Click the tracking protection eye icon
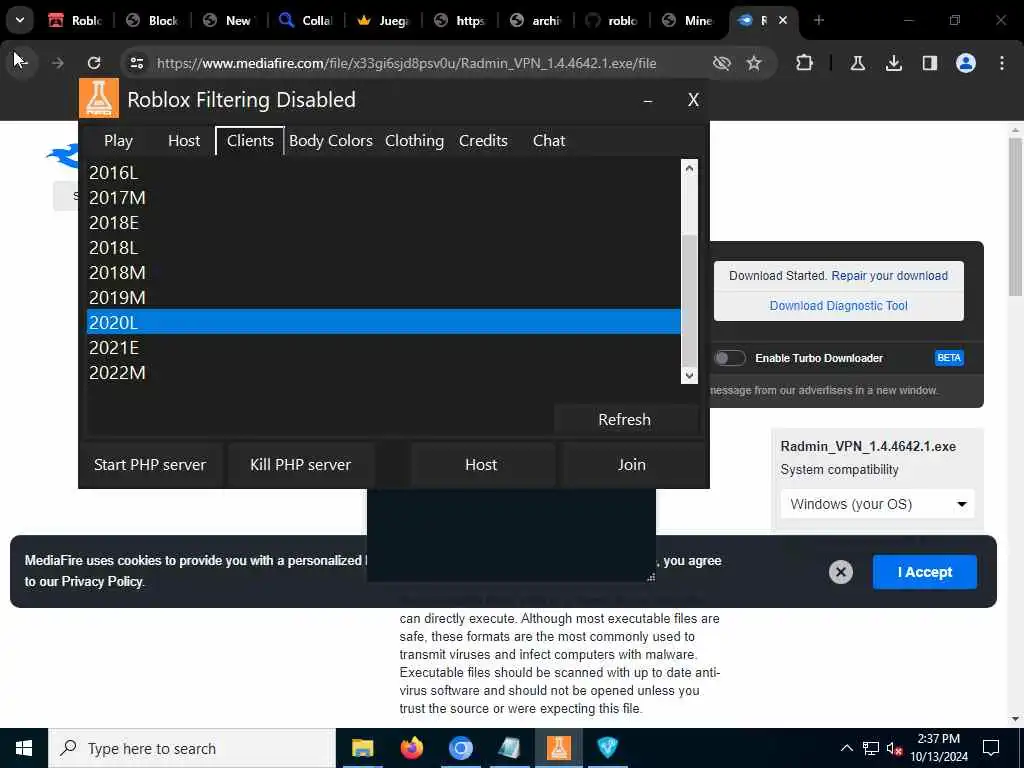Image resolution: width=1024 pixels, height=768 pixels. [x=722, y=63]
